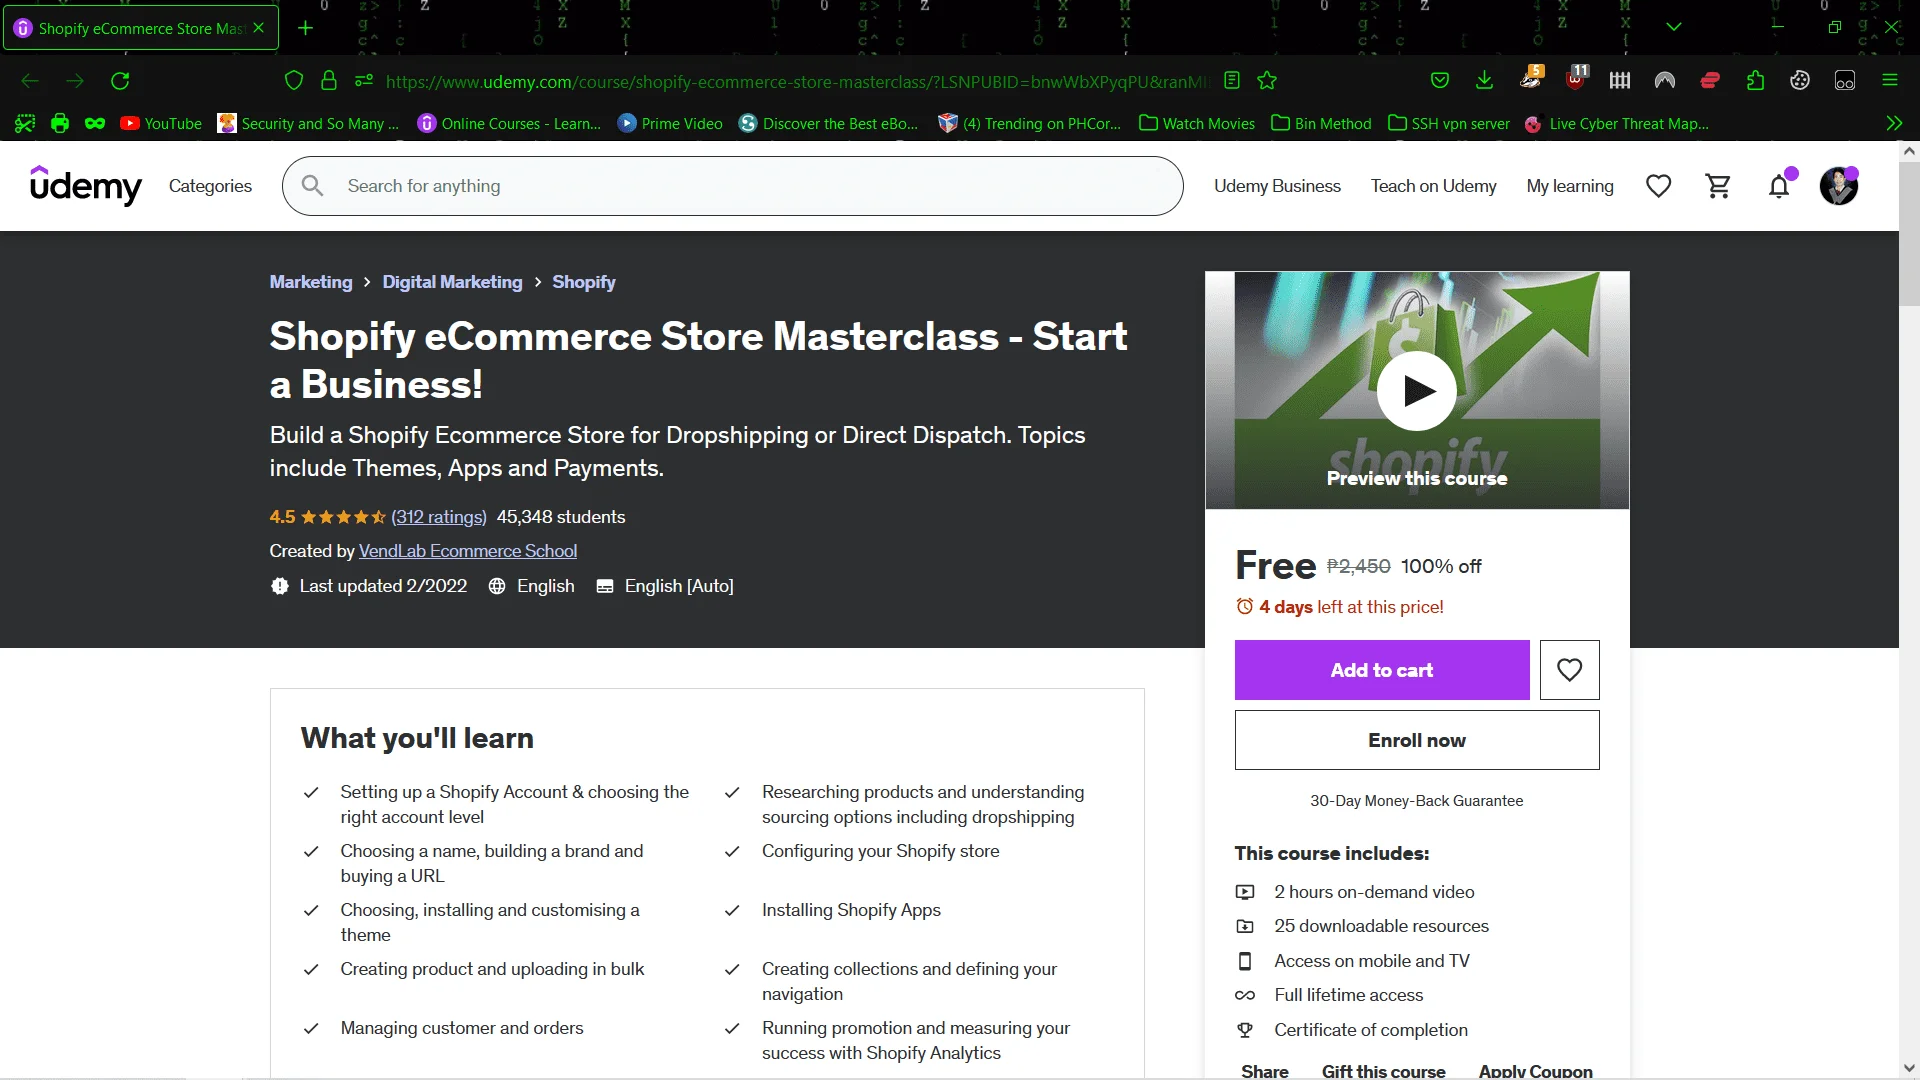Open Watch Movies bookmark folder
The height and width of the screenshot is (1080, 1920).
[1197, 124]
